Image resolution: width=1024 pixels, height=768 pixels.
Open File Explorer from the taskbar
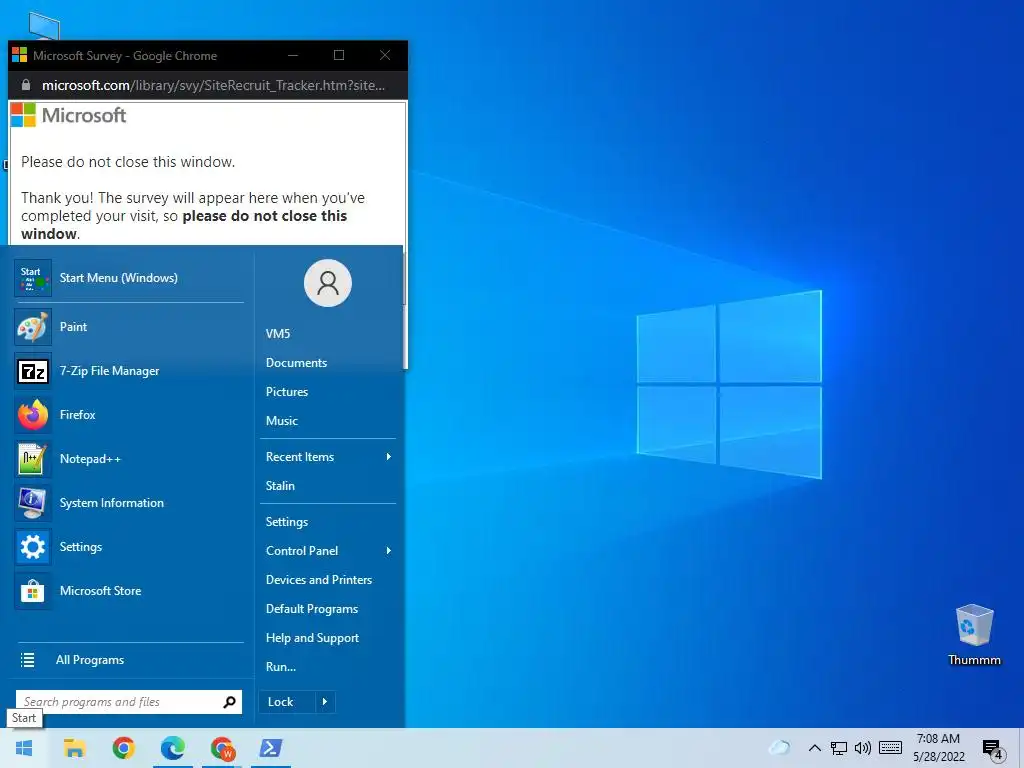click(x=74, y=748)
